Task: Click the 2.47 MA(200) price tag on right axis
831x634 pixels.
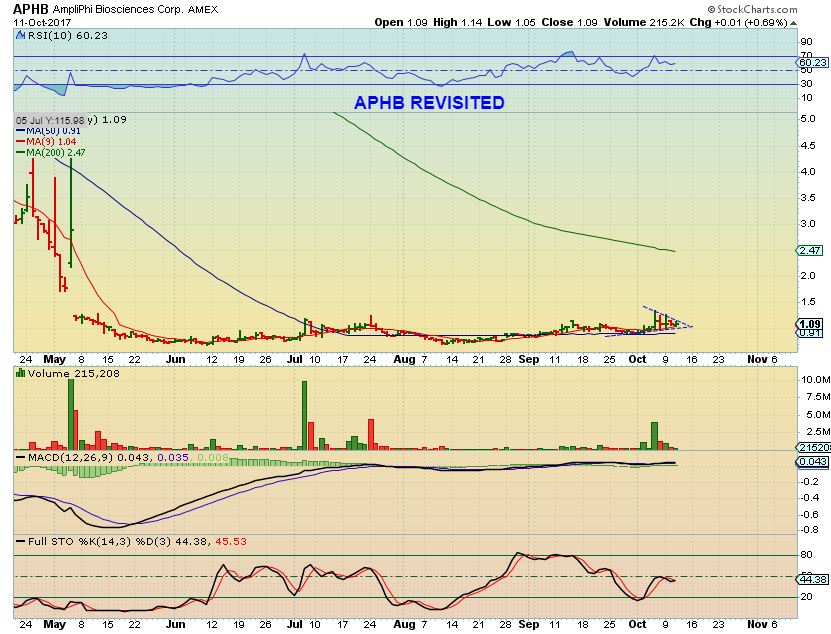Action: point(810,250)
